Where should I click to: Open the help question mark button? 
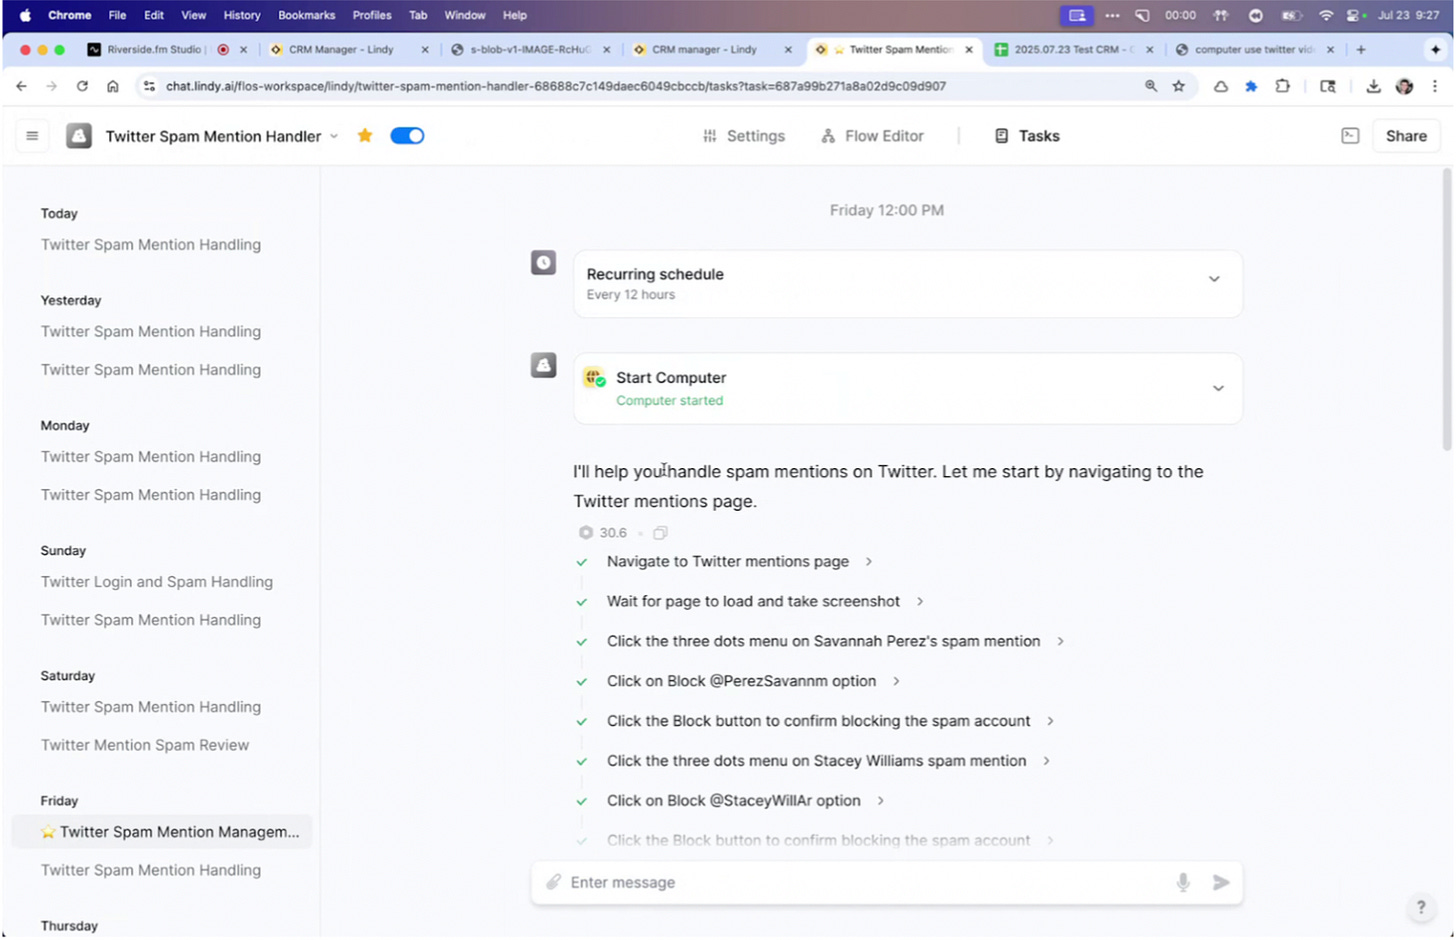click(x=1420, y=908)
